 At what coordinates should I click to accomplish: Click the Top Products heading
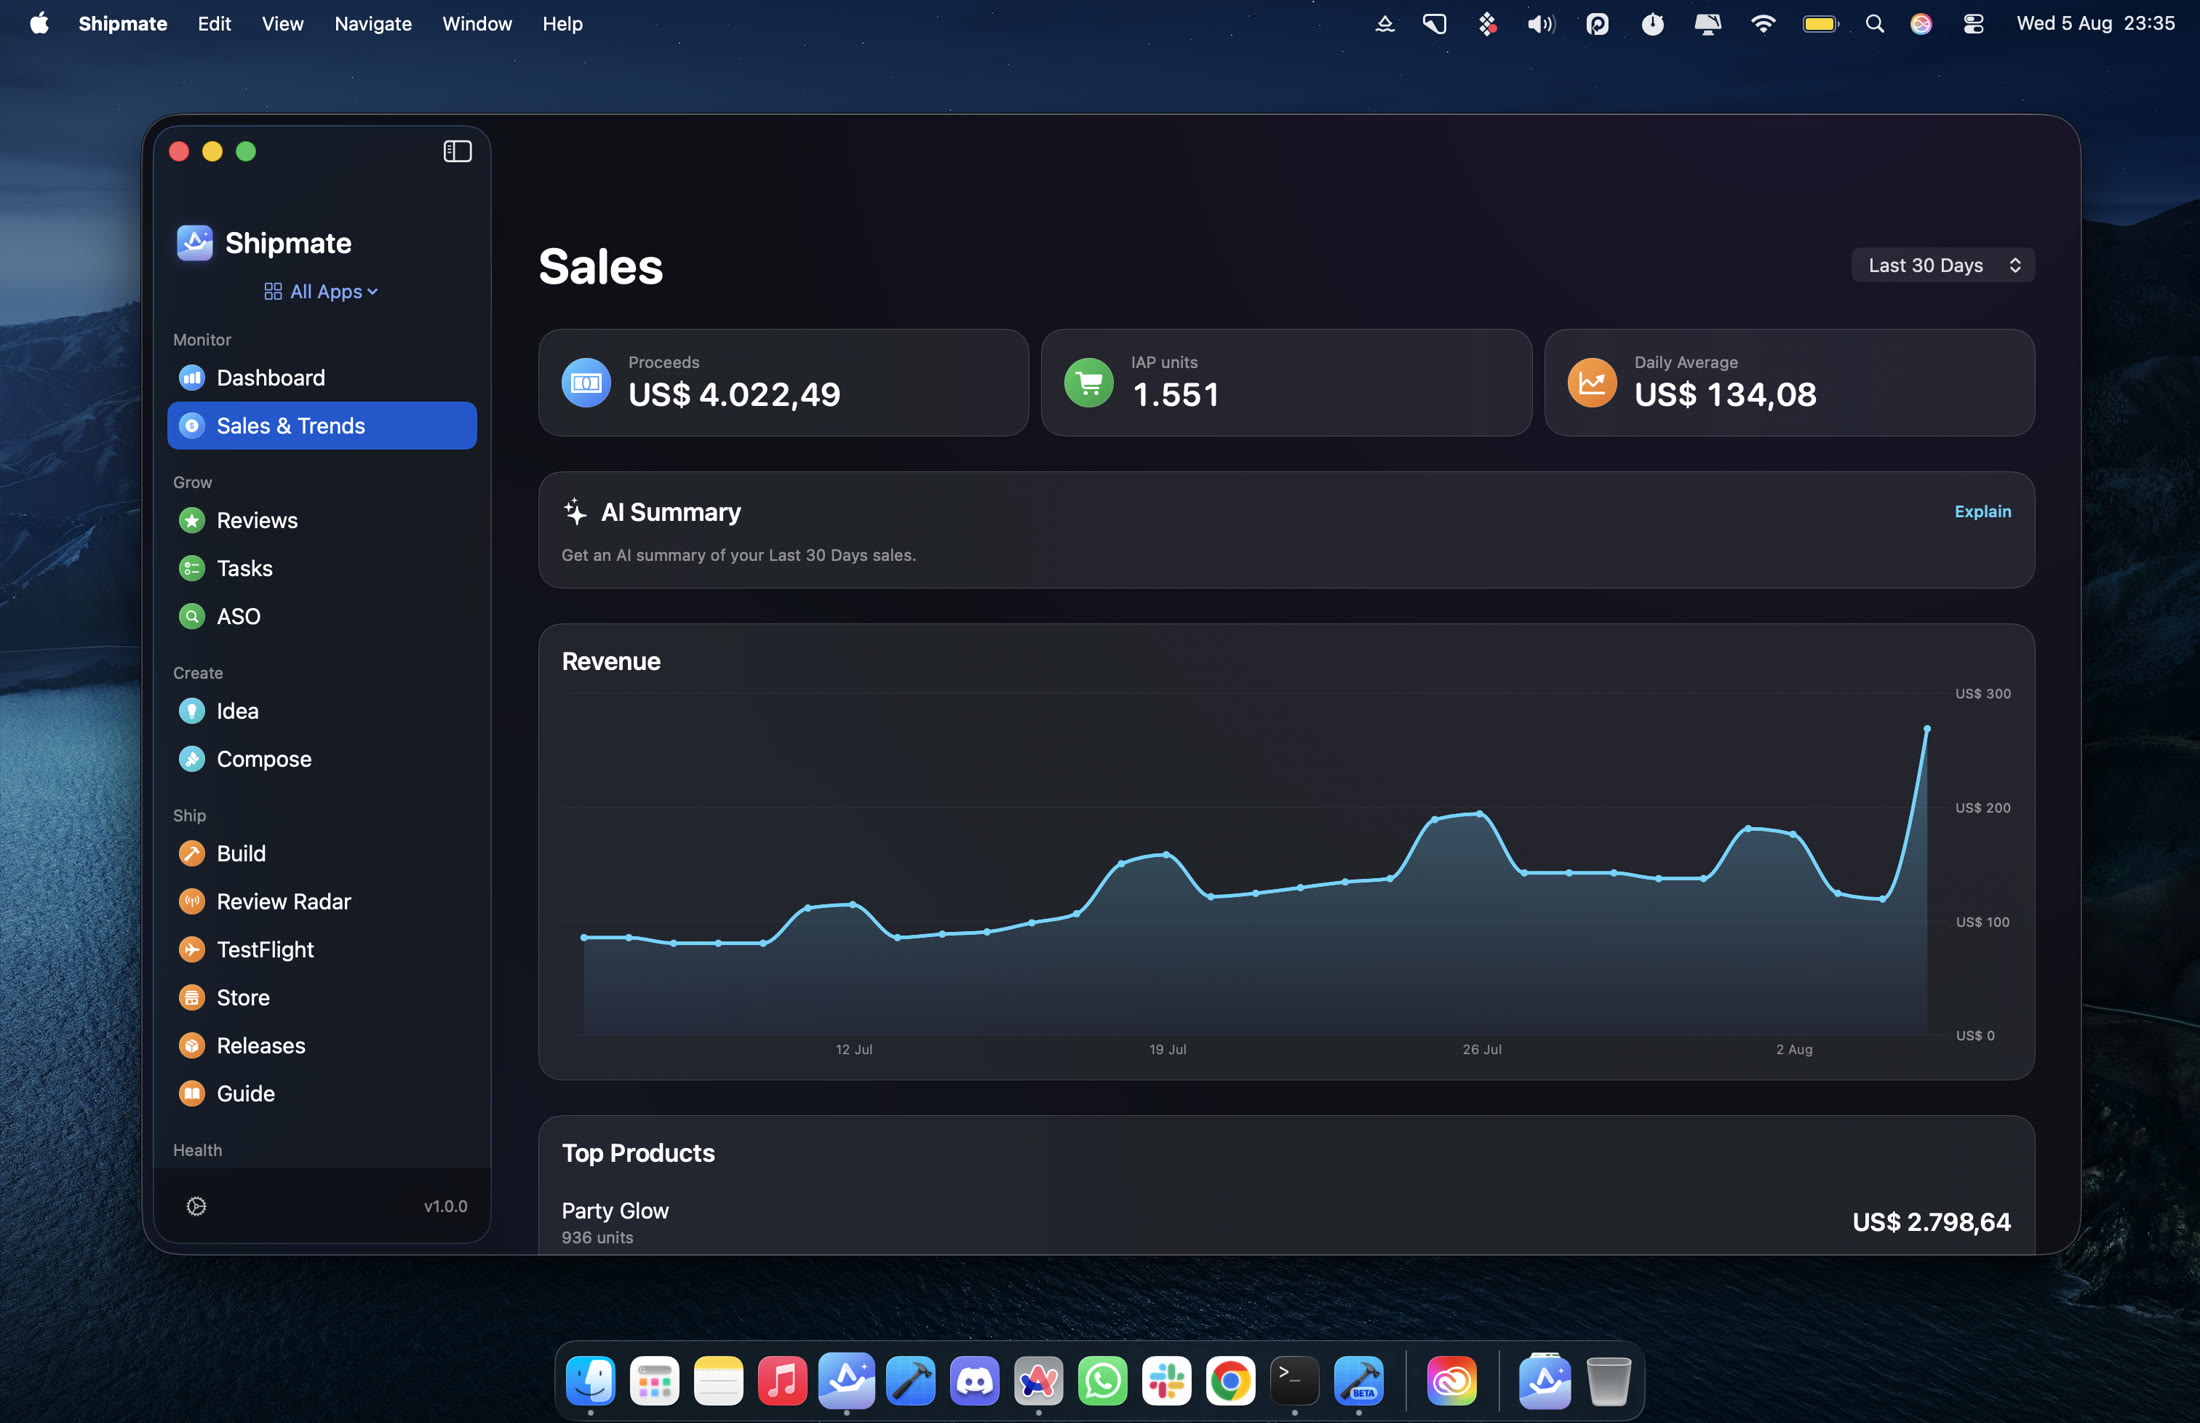pos(638,1153)
